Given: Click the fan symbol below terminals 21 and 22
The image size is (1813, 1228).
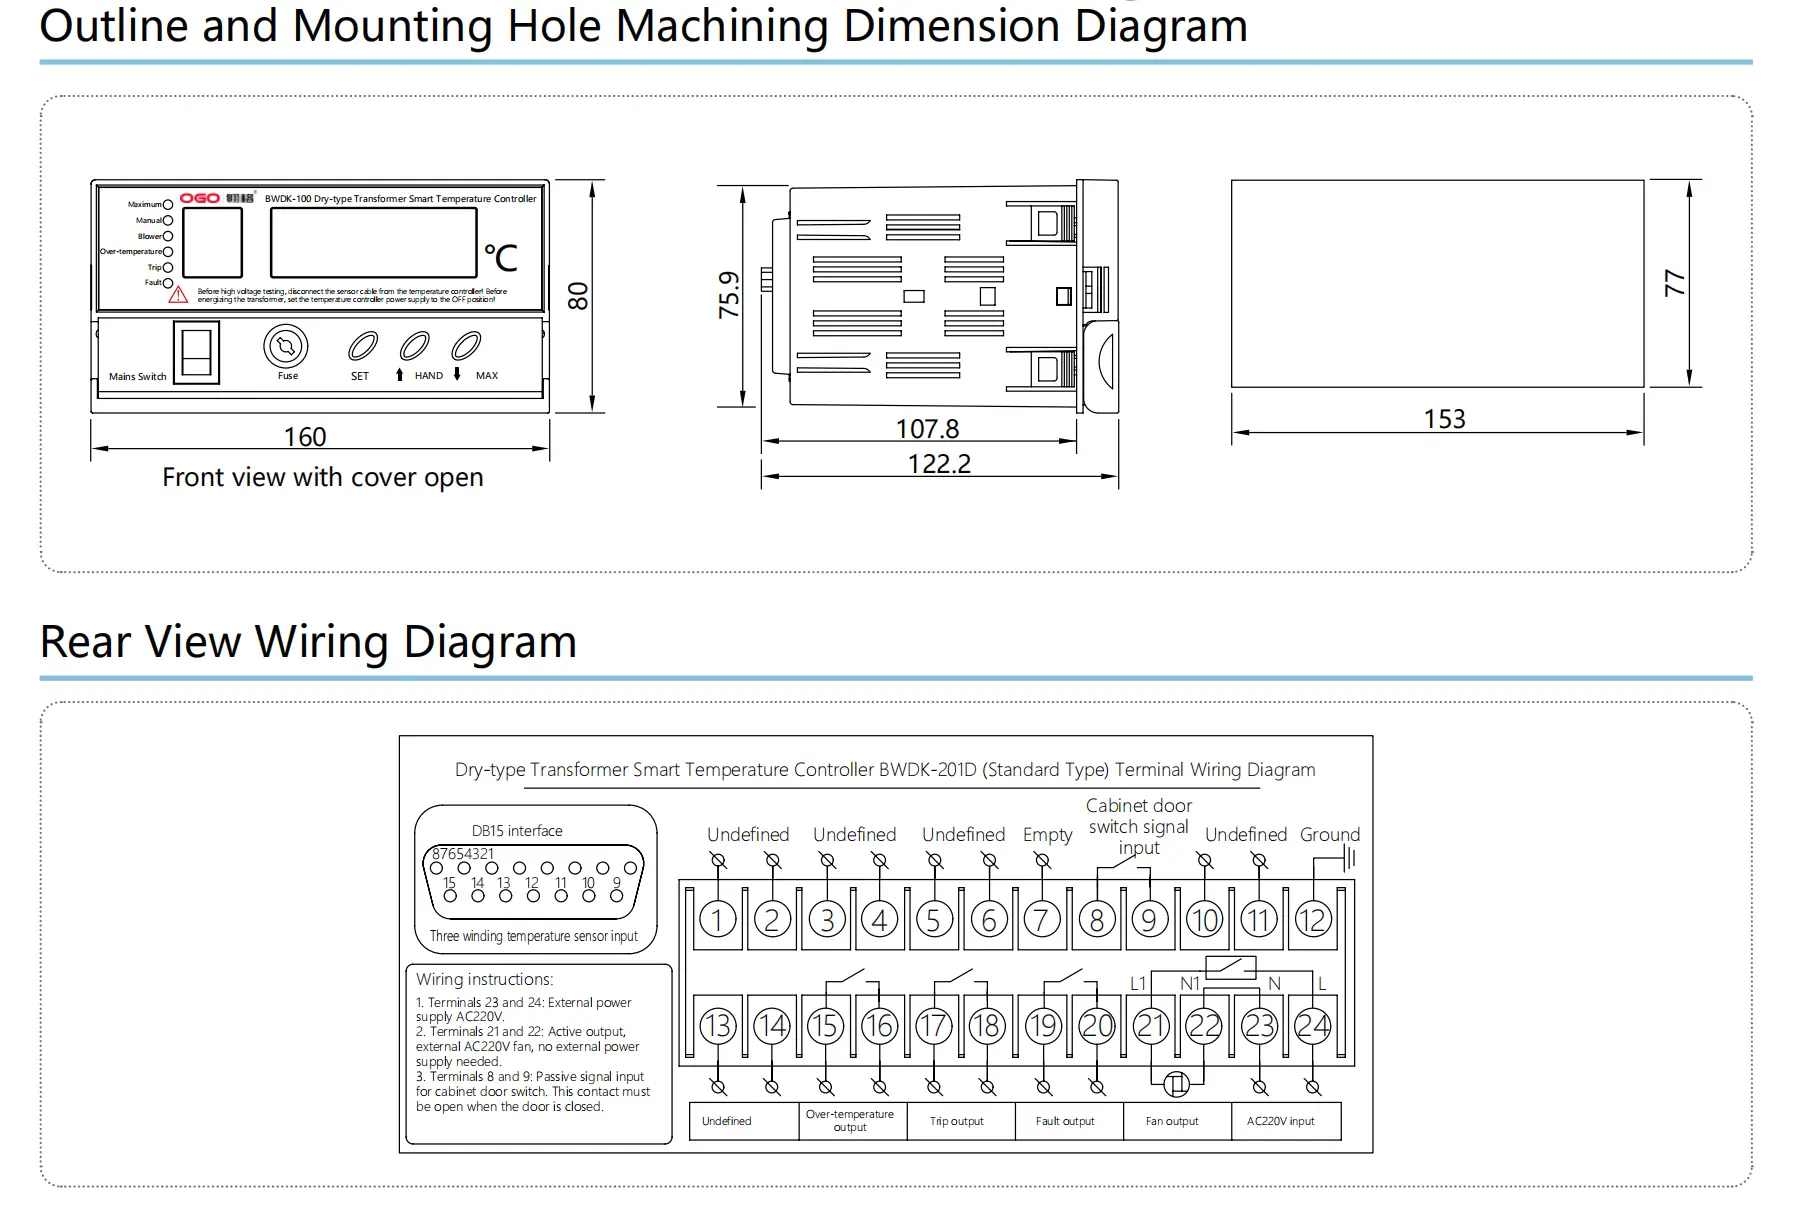Looking at the screenshot, I should (x=1177, y=1082).
